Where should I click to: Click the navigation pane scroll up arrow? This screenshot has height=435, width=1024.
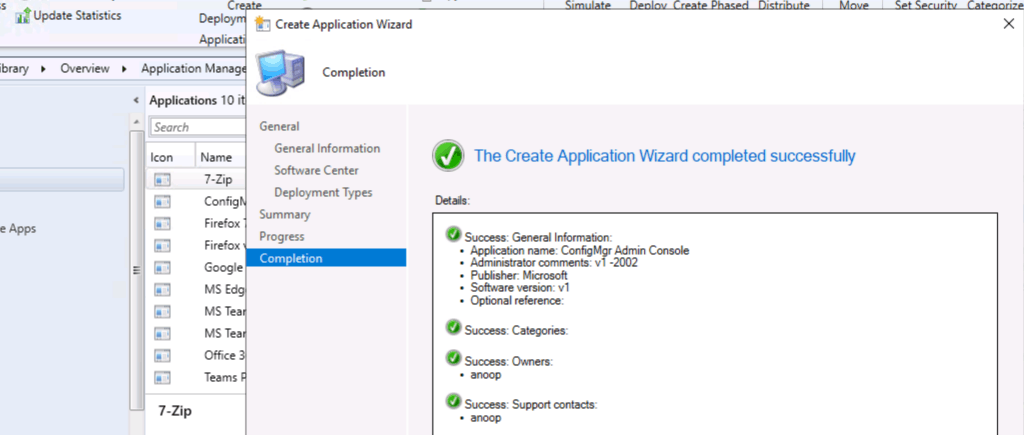tap(136, 122)
